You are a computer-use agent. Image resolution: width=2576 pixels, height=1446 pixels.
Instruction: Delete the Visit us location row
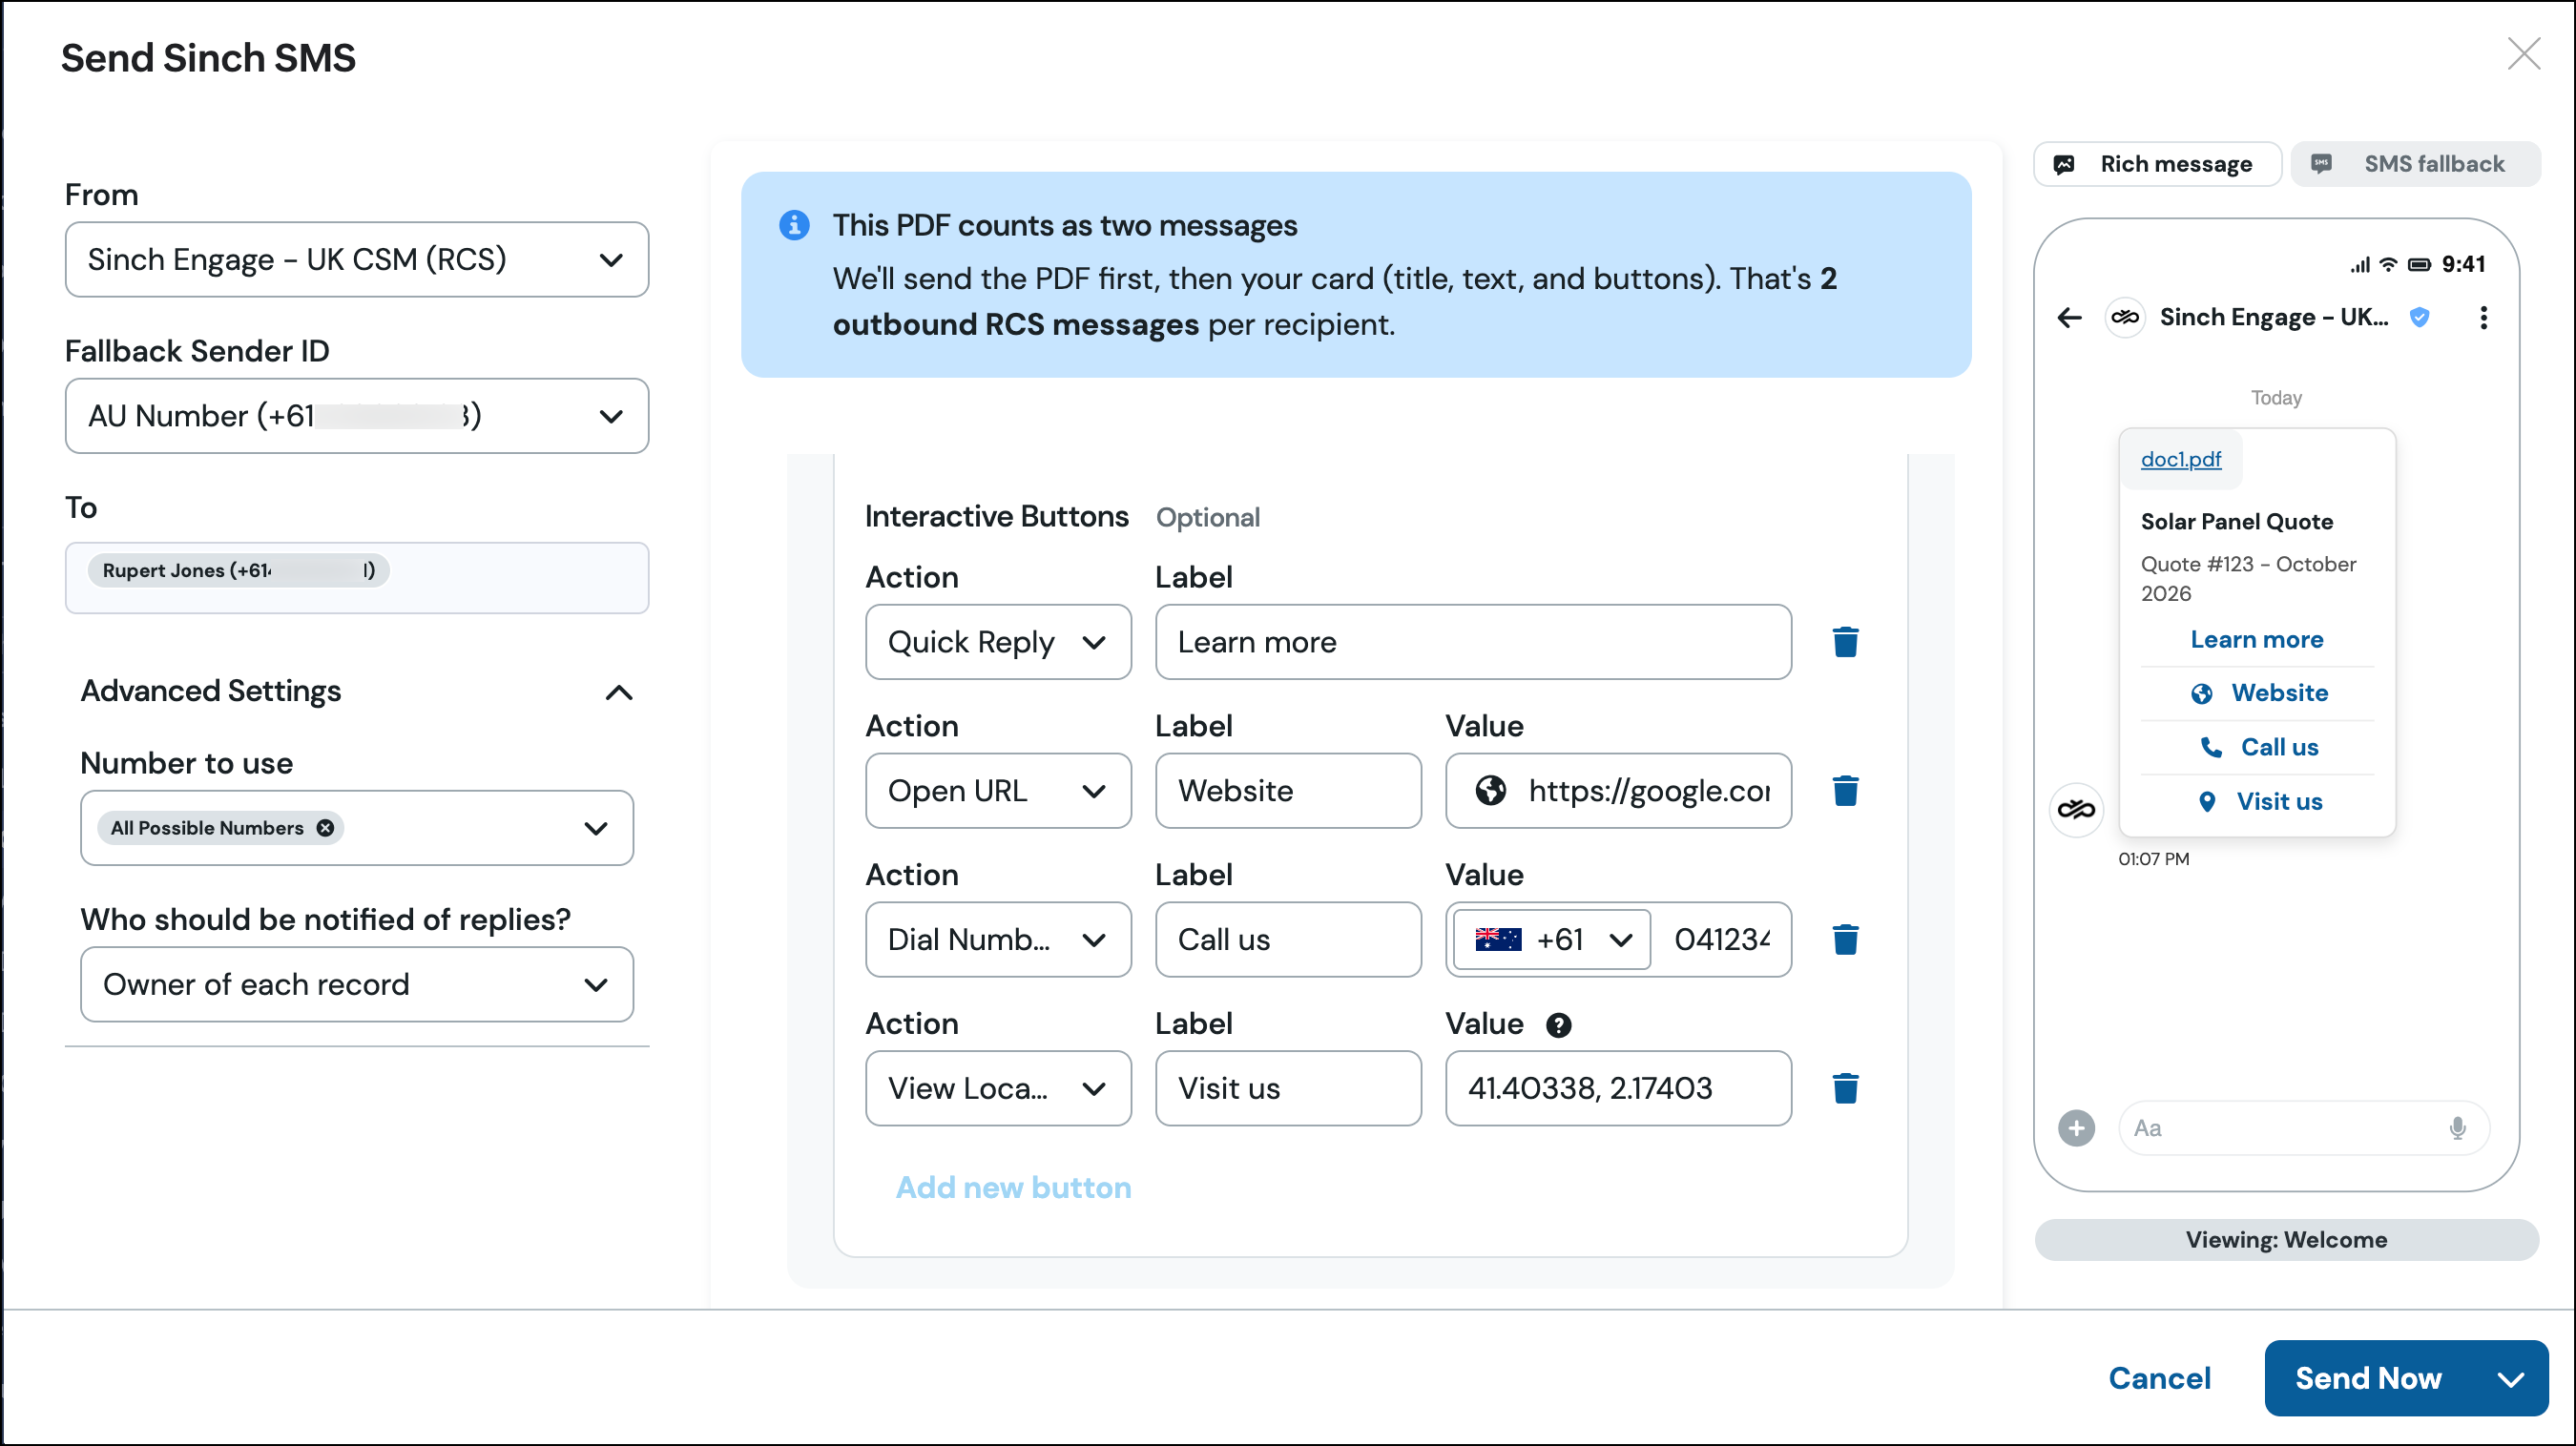click(1845, 1088)
